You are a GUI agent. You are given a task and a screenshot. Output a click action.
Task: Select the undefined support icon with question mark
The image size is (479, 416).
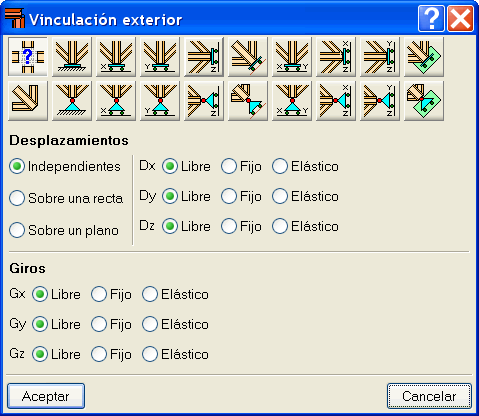point(28,57)
